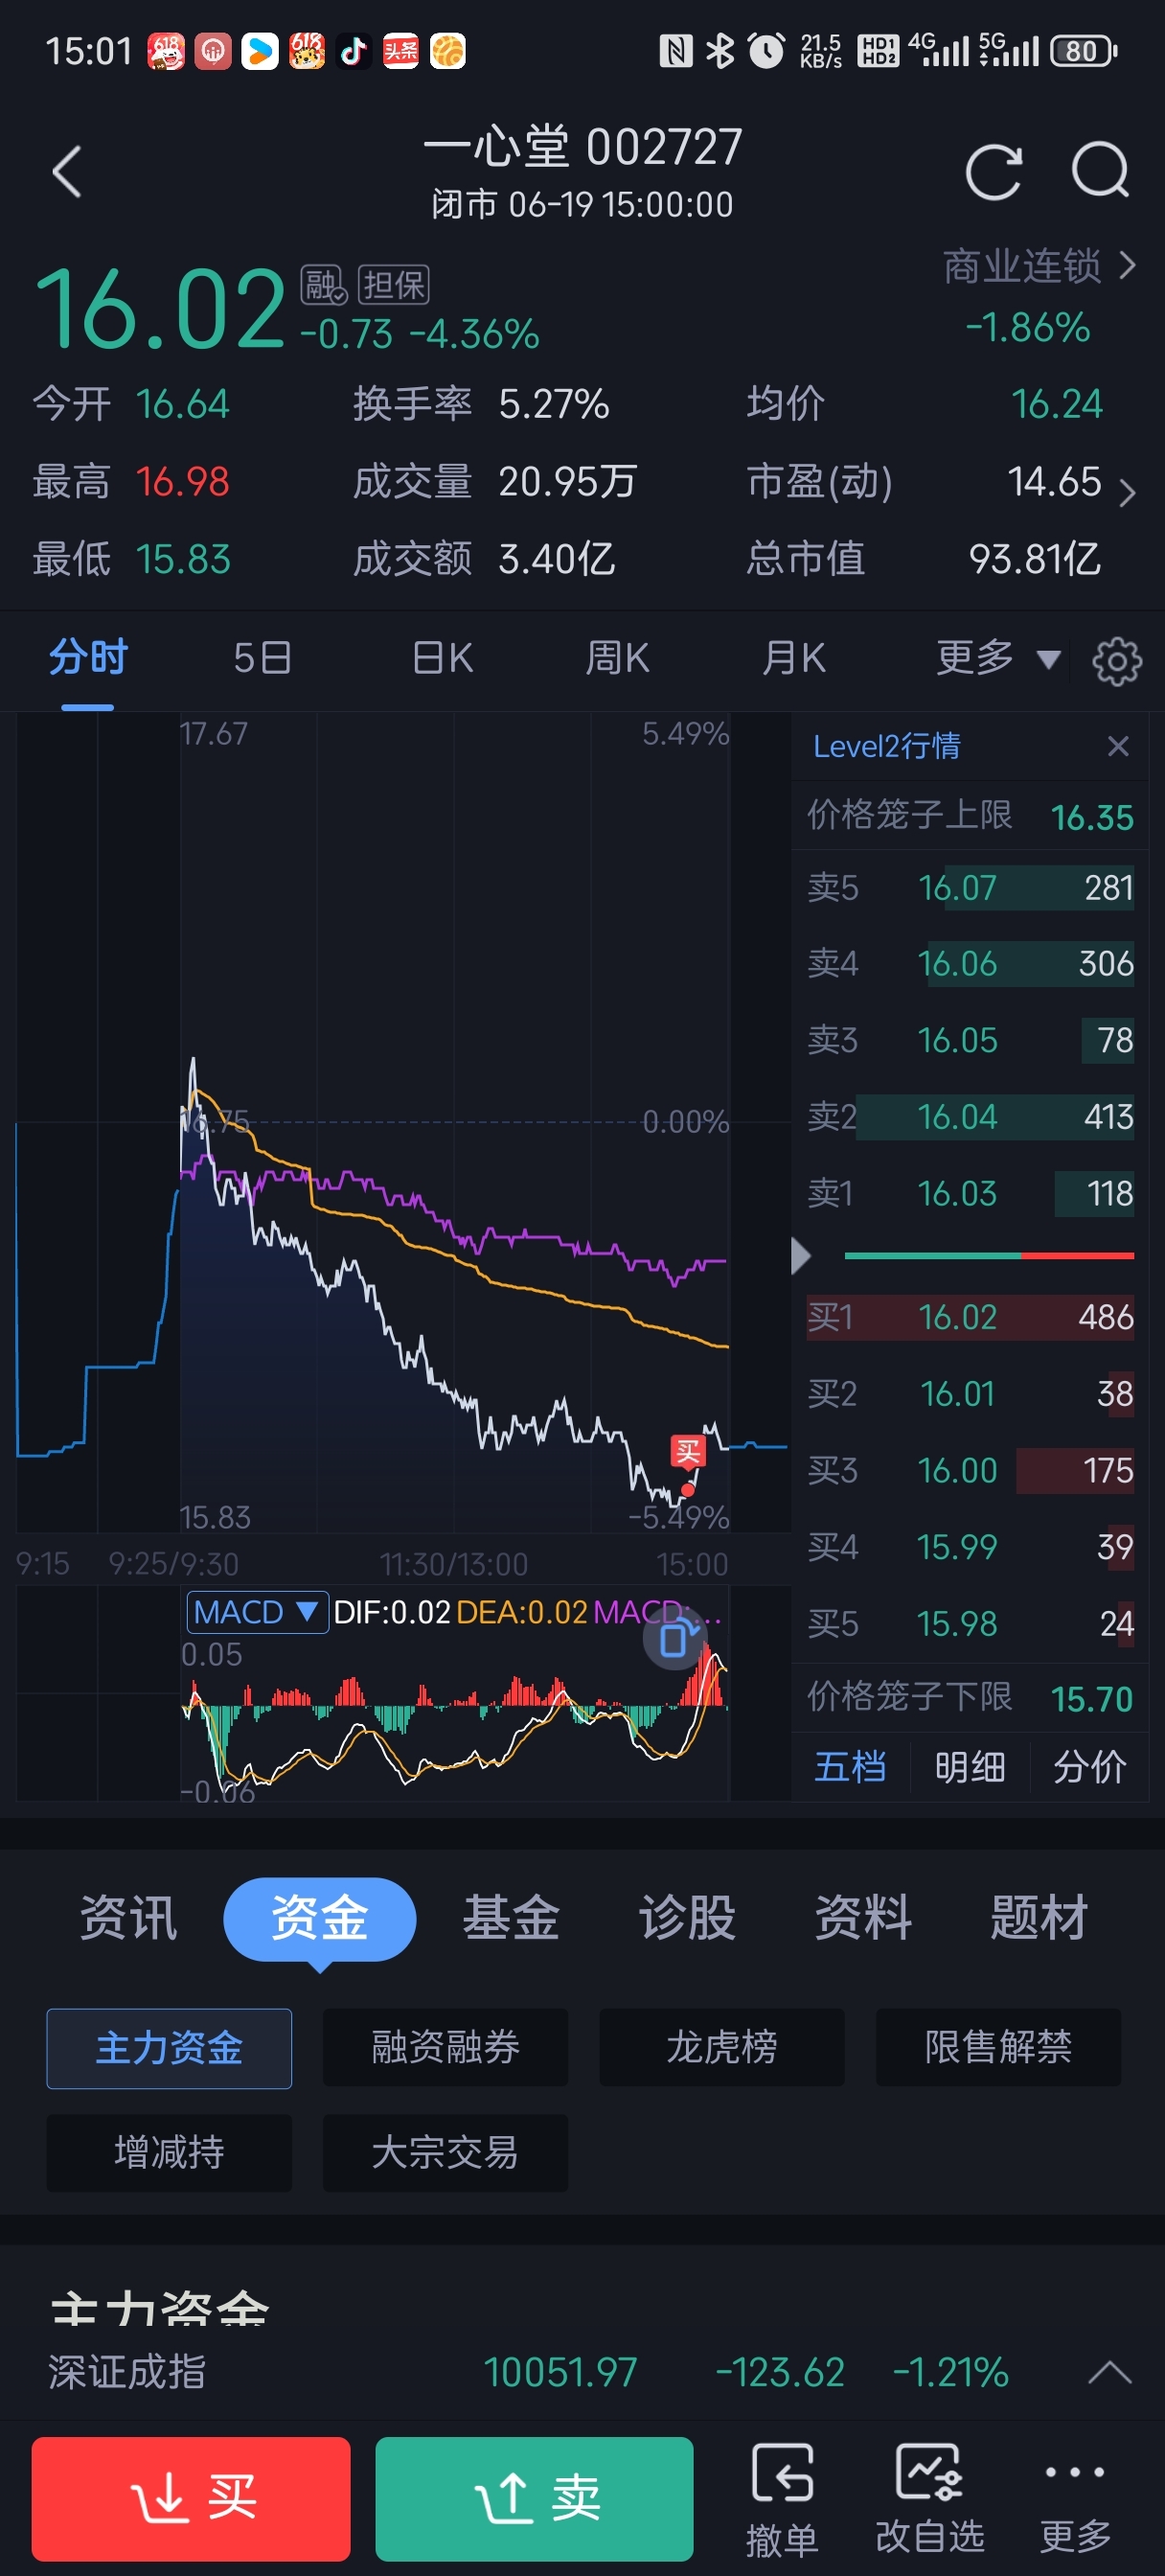Open the 基金 funds tab
This screenshot has width=1165, height=2576.
pos(511,1918)
